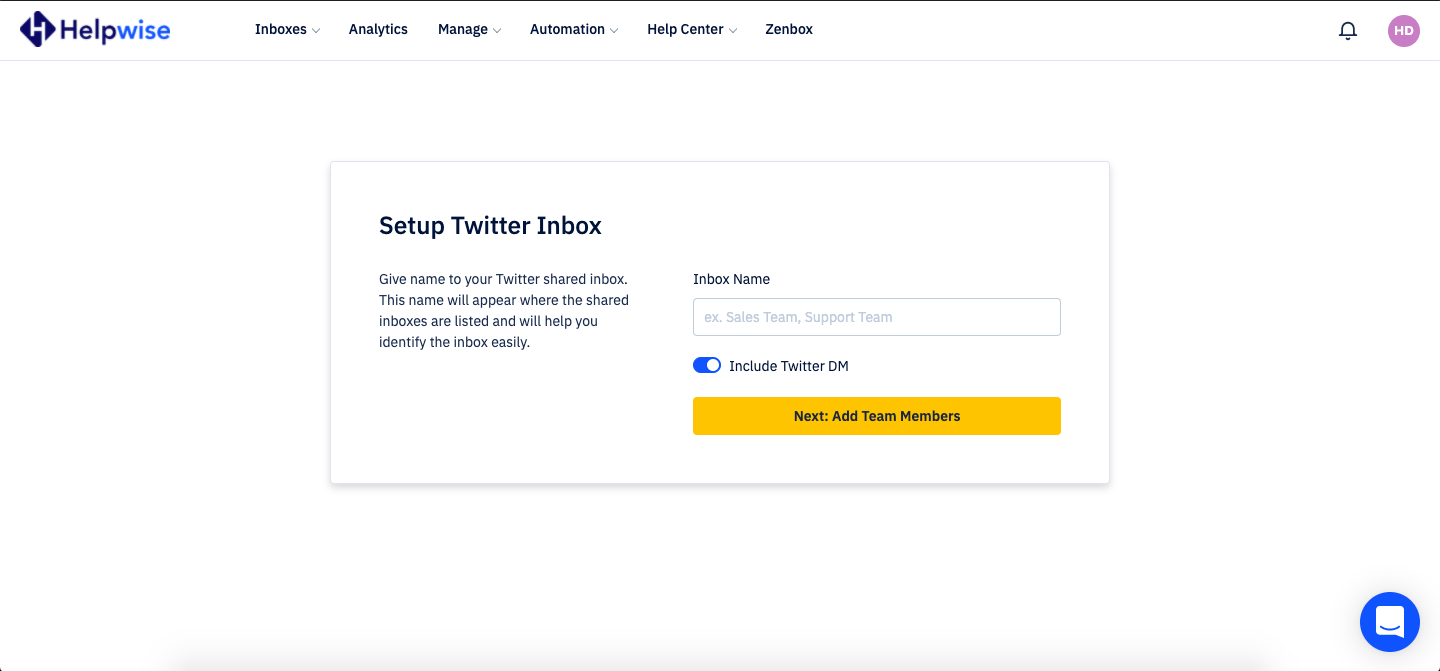Click the Helpwise logo
The height and width of the screenshot is (671, 1440).
click(x=95, y=29)
